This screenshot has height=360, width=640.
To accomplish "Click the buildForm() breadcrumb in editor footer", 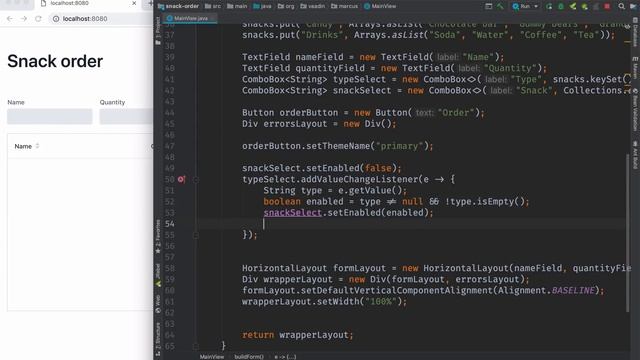I will click(249, 357).
